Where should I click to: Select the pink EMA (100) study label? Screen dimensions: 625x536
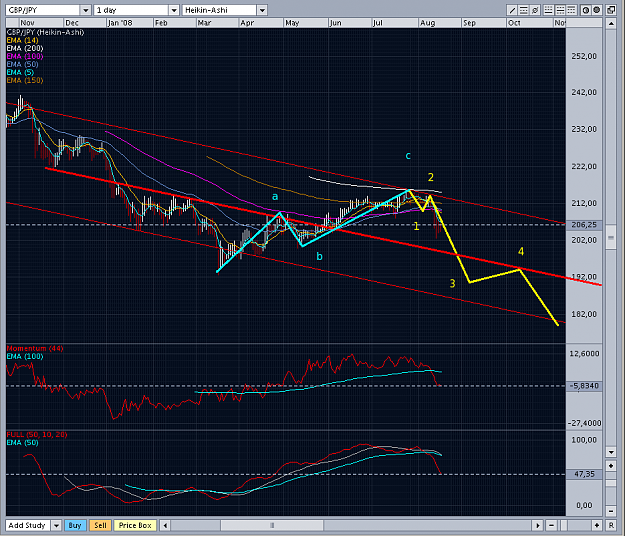(x=25, y=56)
